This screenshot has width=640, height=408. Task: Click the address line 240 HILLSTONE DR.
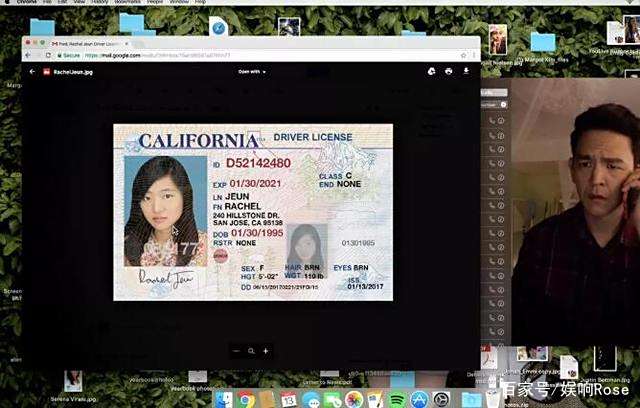[x=246, y=215]
